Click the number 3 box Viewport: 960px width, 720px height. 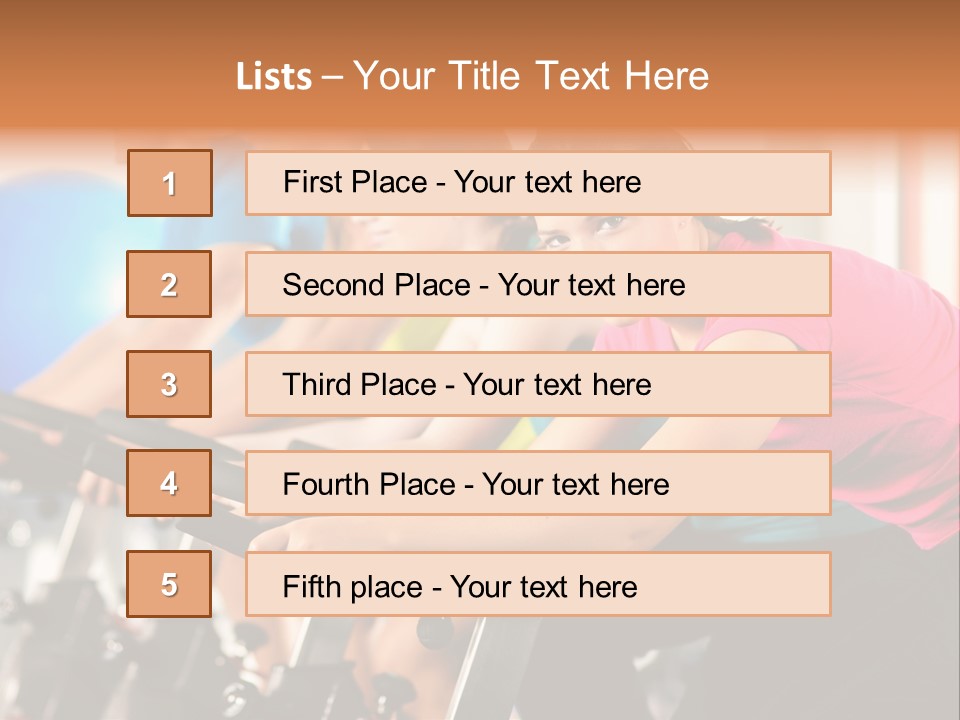coord(169,384)
